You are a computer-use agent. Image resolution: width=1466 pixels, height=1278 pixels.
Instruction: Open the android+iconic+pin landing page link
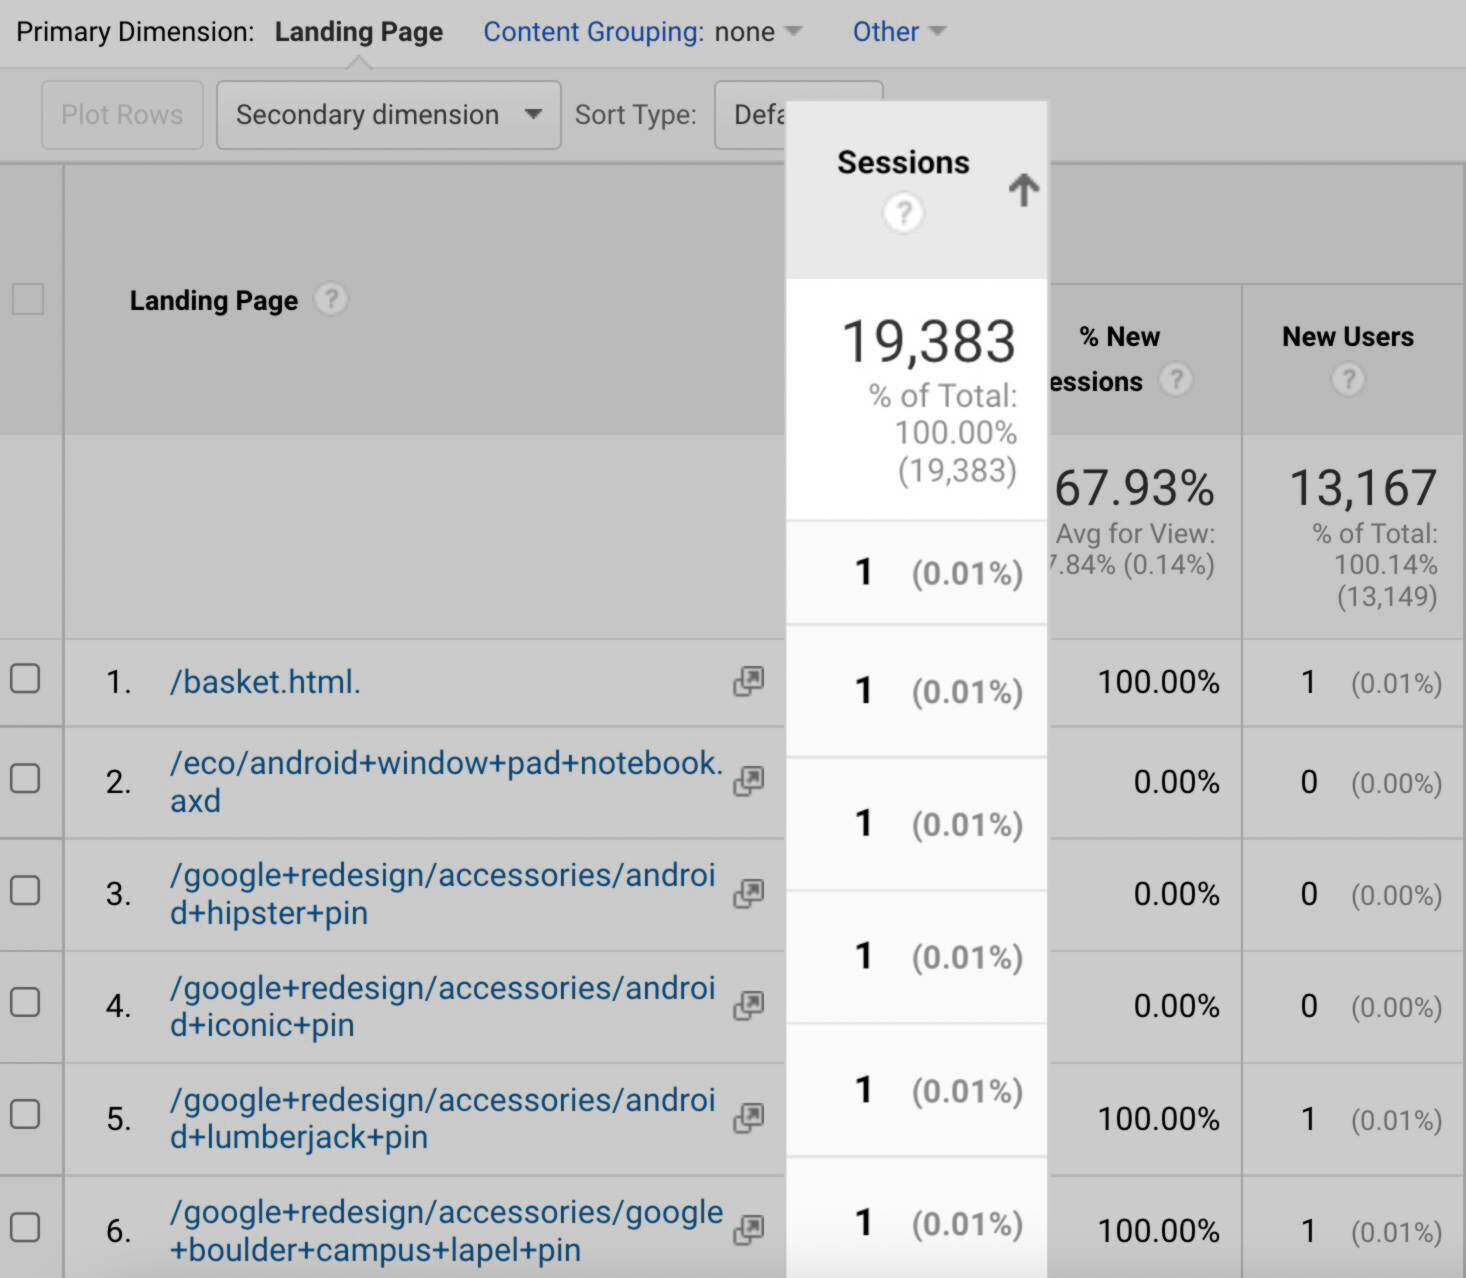coord(440,1005)
